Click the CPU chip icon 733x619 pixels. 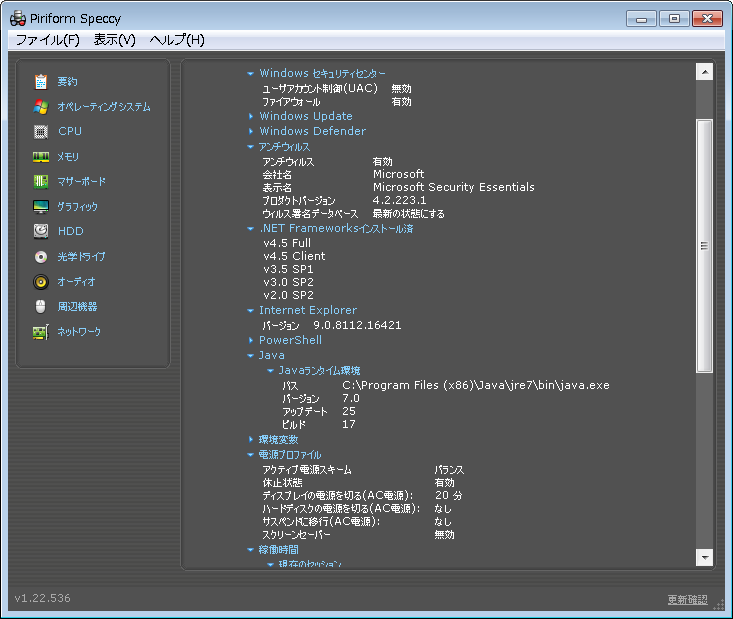[x=41, y=132]
